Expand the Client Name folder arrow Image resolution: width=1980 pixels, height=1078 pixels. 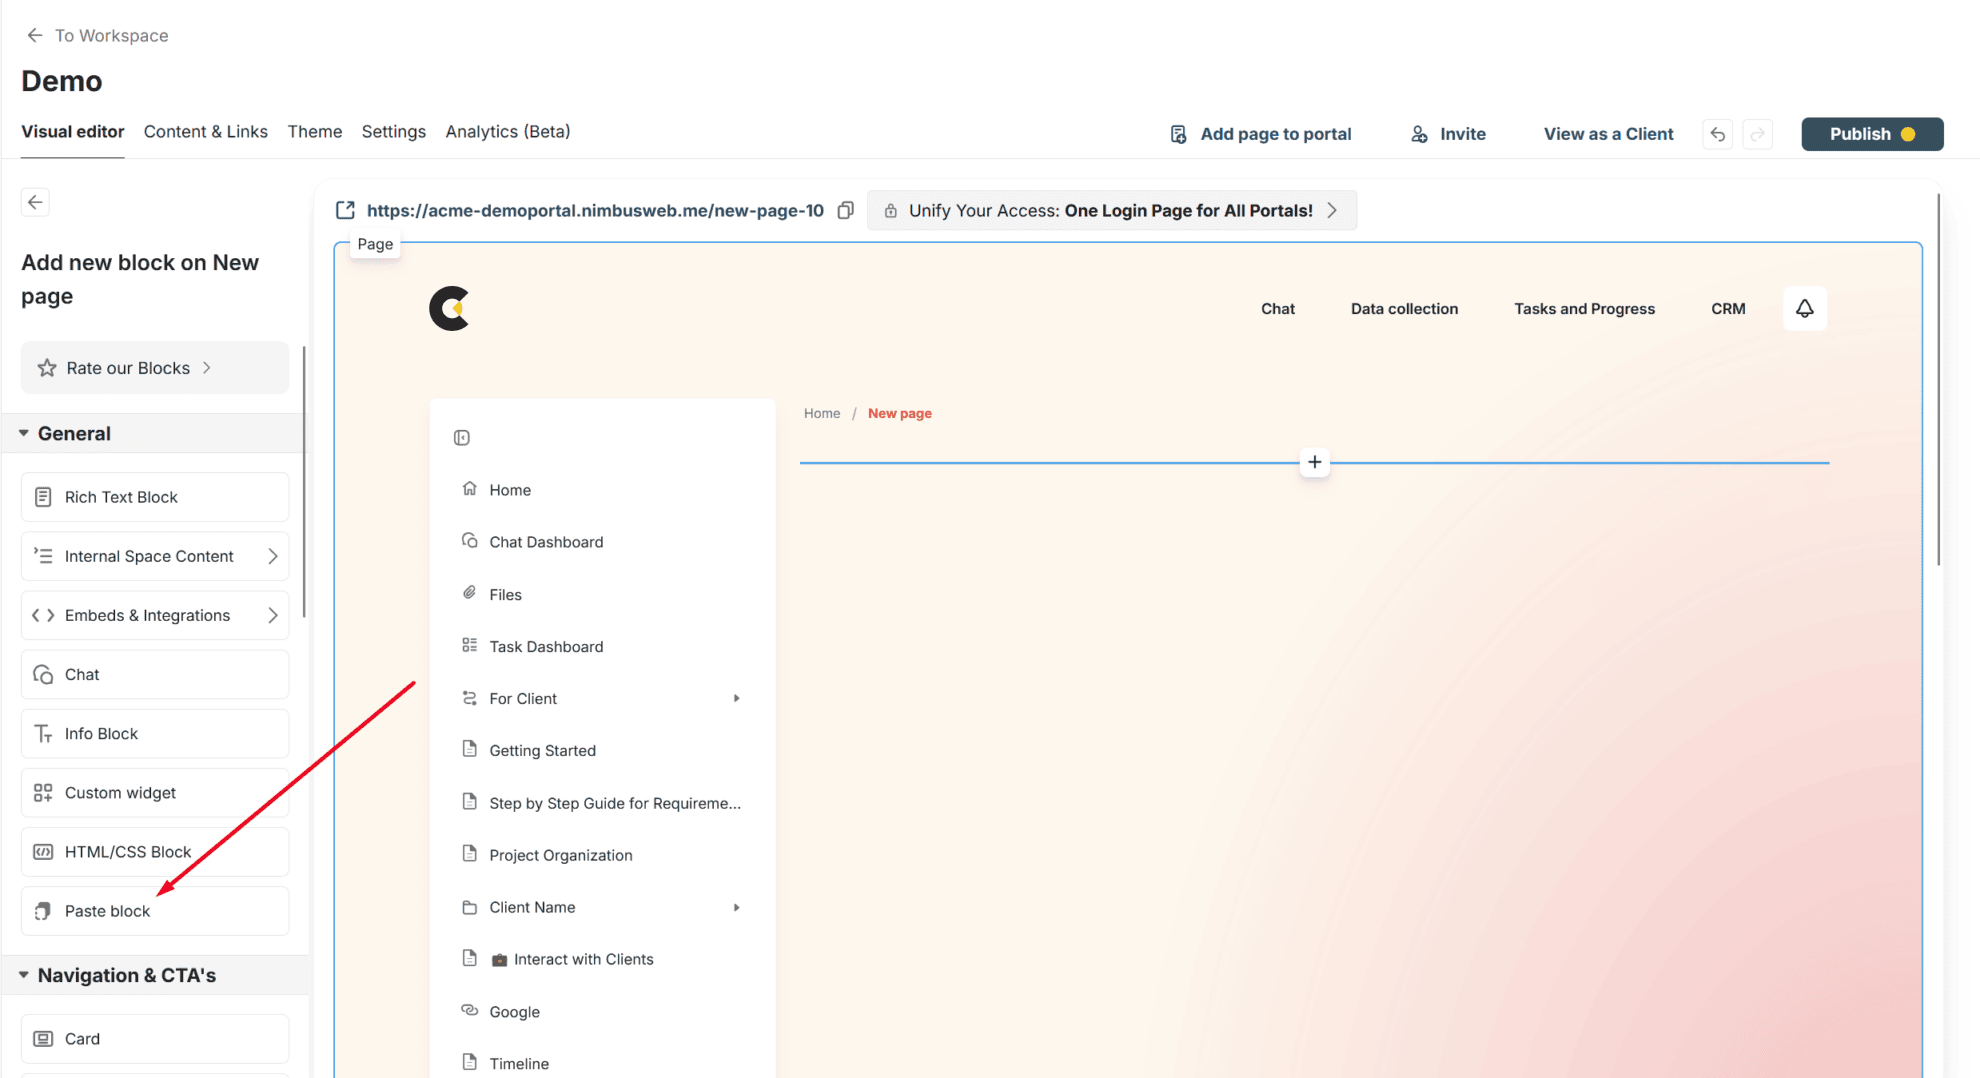(x=736, y=908)
